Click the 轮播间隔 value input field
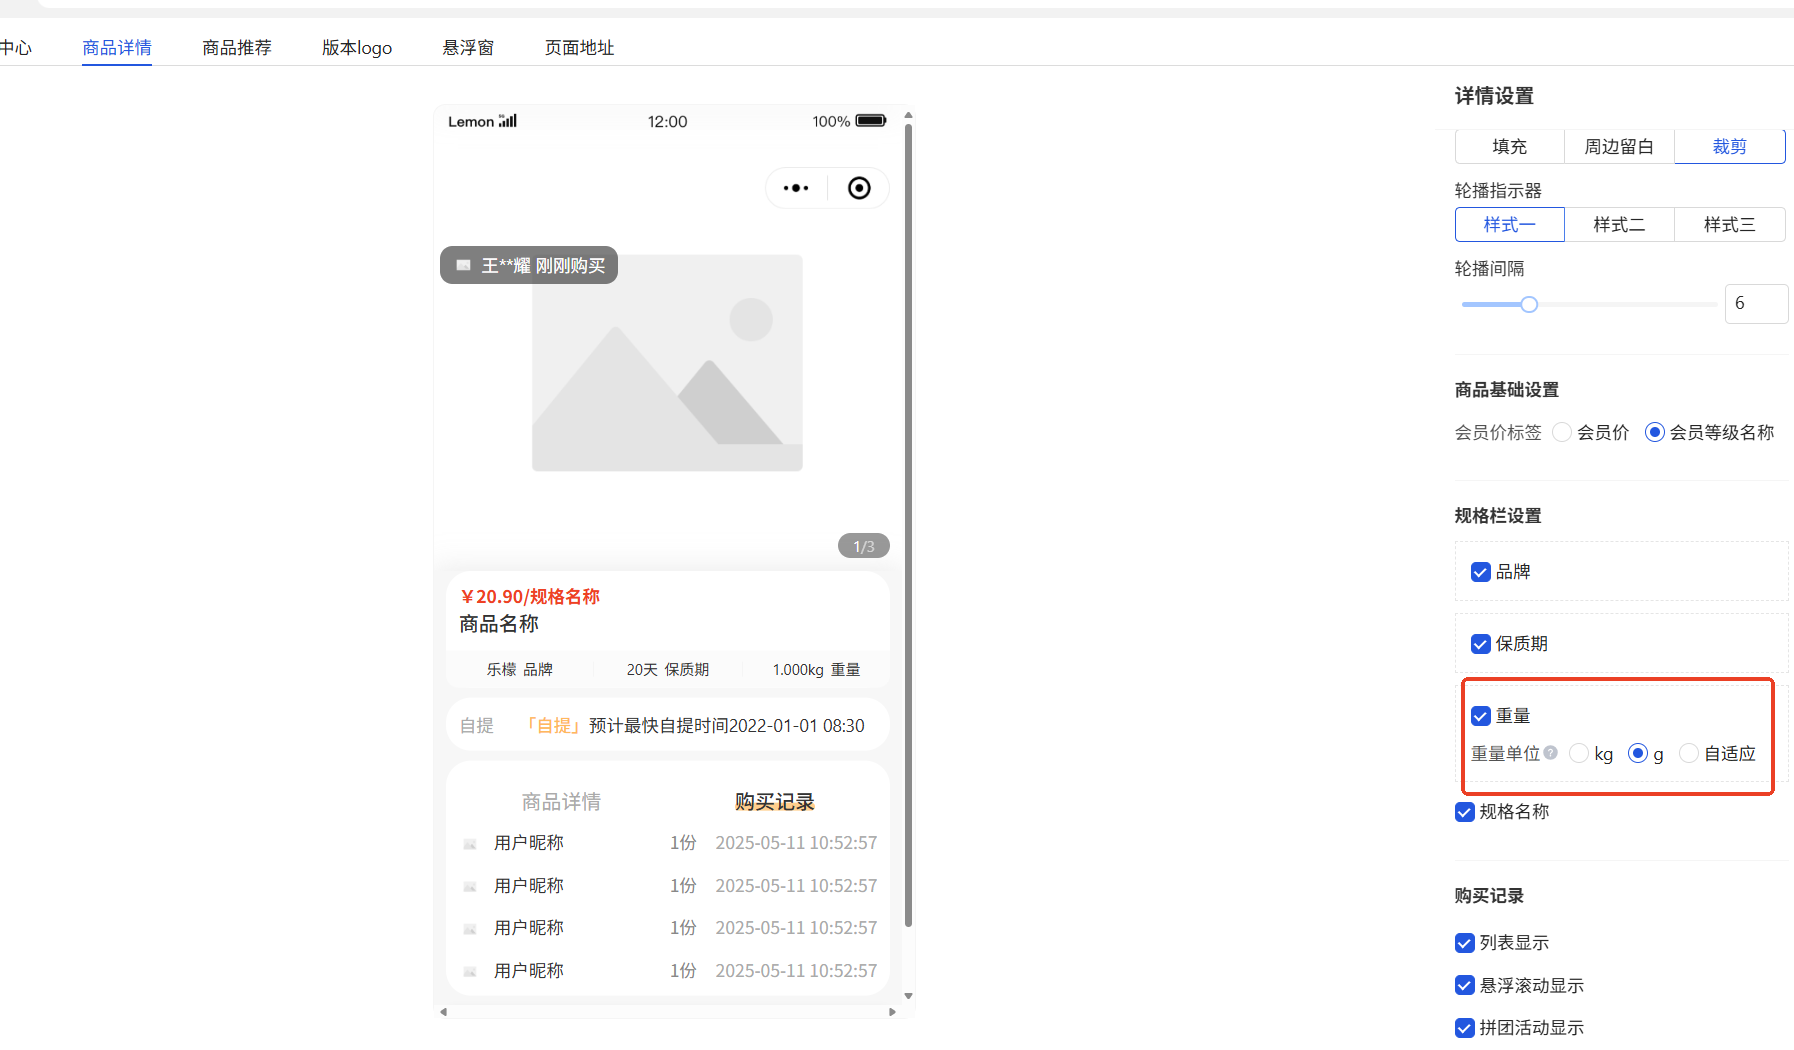1794x1050 pixels. click(x=1756, y=303)
